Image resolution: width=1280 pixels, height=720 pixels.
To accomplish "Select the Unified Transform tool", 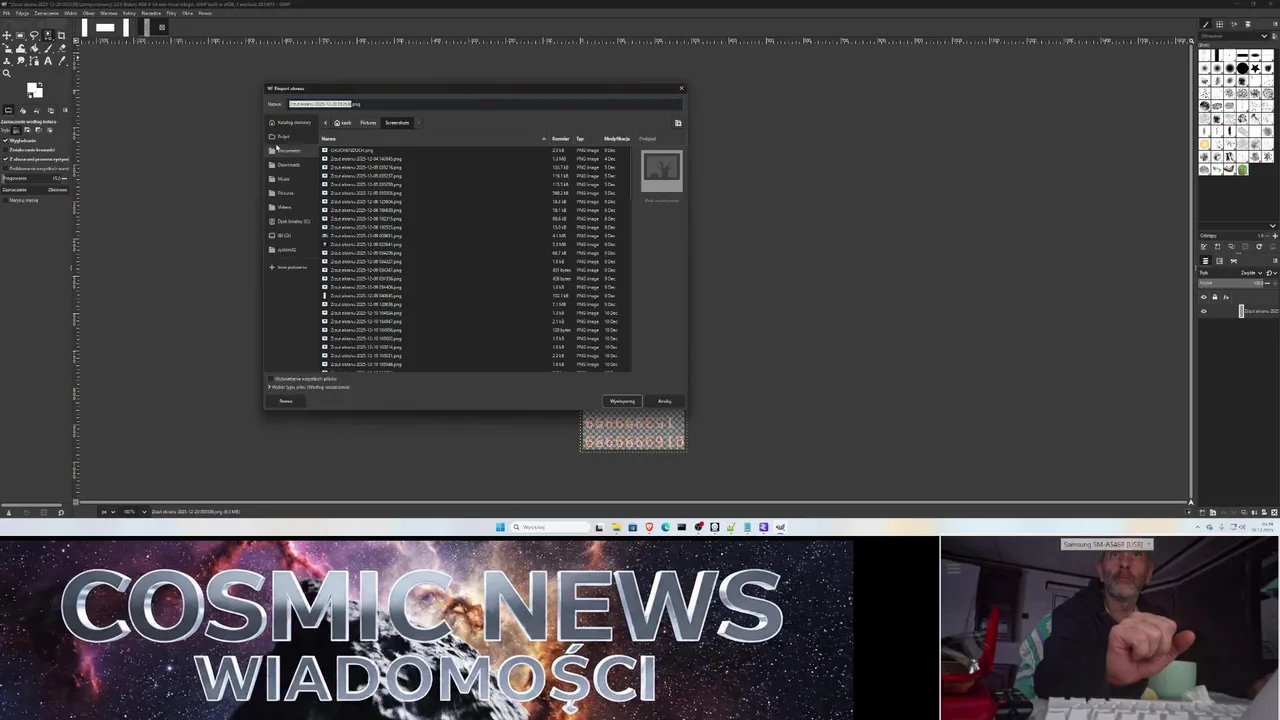I will 7,48.
